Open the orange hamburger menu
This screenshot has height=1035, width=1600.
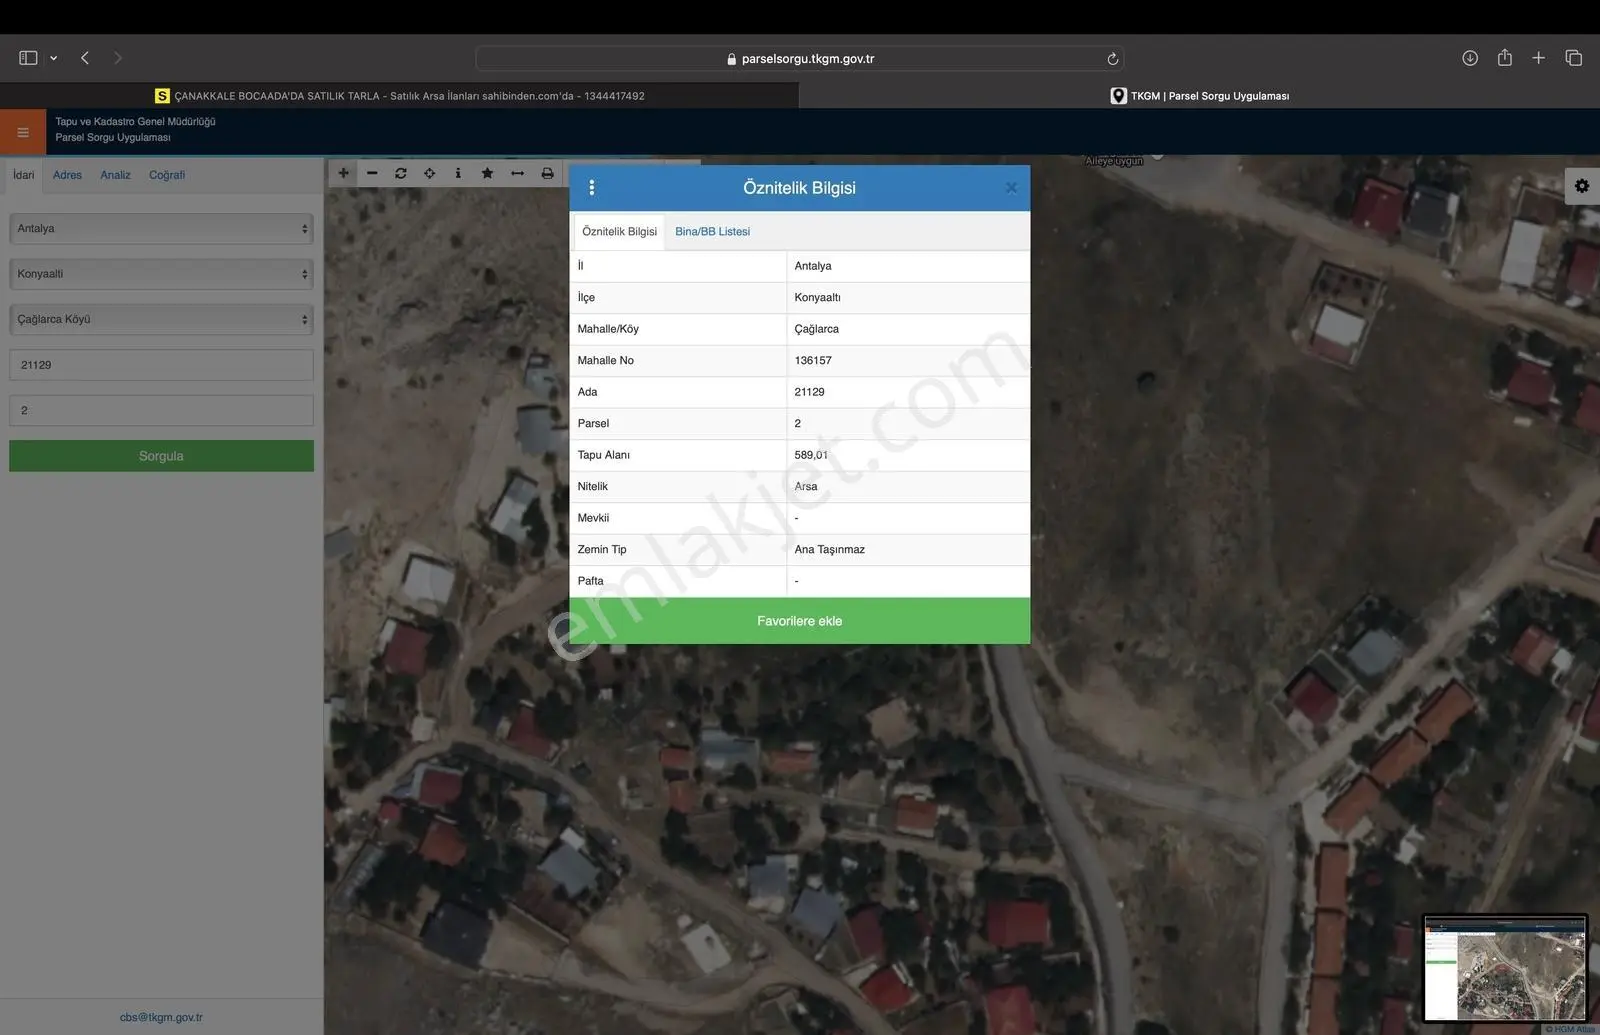tap(23, 132)
